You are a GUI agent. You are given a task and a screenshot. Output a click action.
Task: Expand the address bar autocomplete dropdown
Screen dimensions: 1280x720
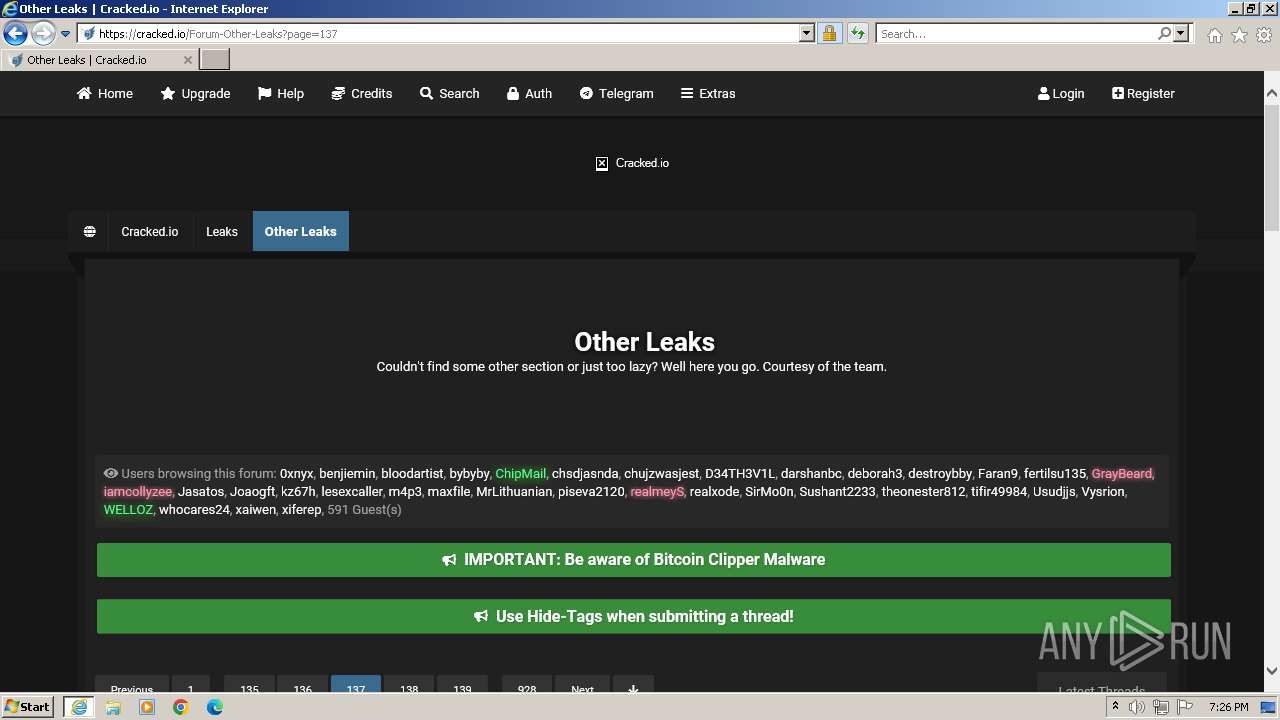[807, 33]
